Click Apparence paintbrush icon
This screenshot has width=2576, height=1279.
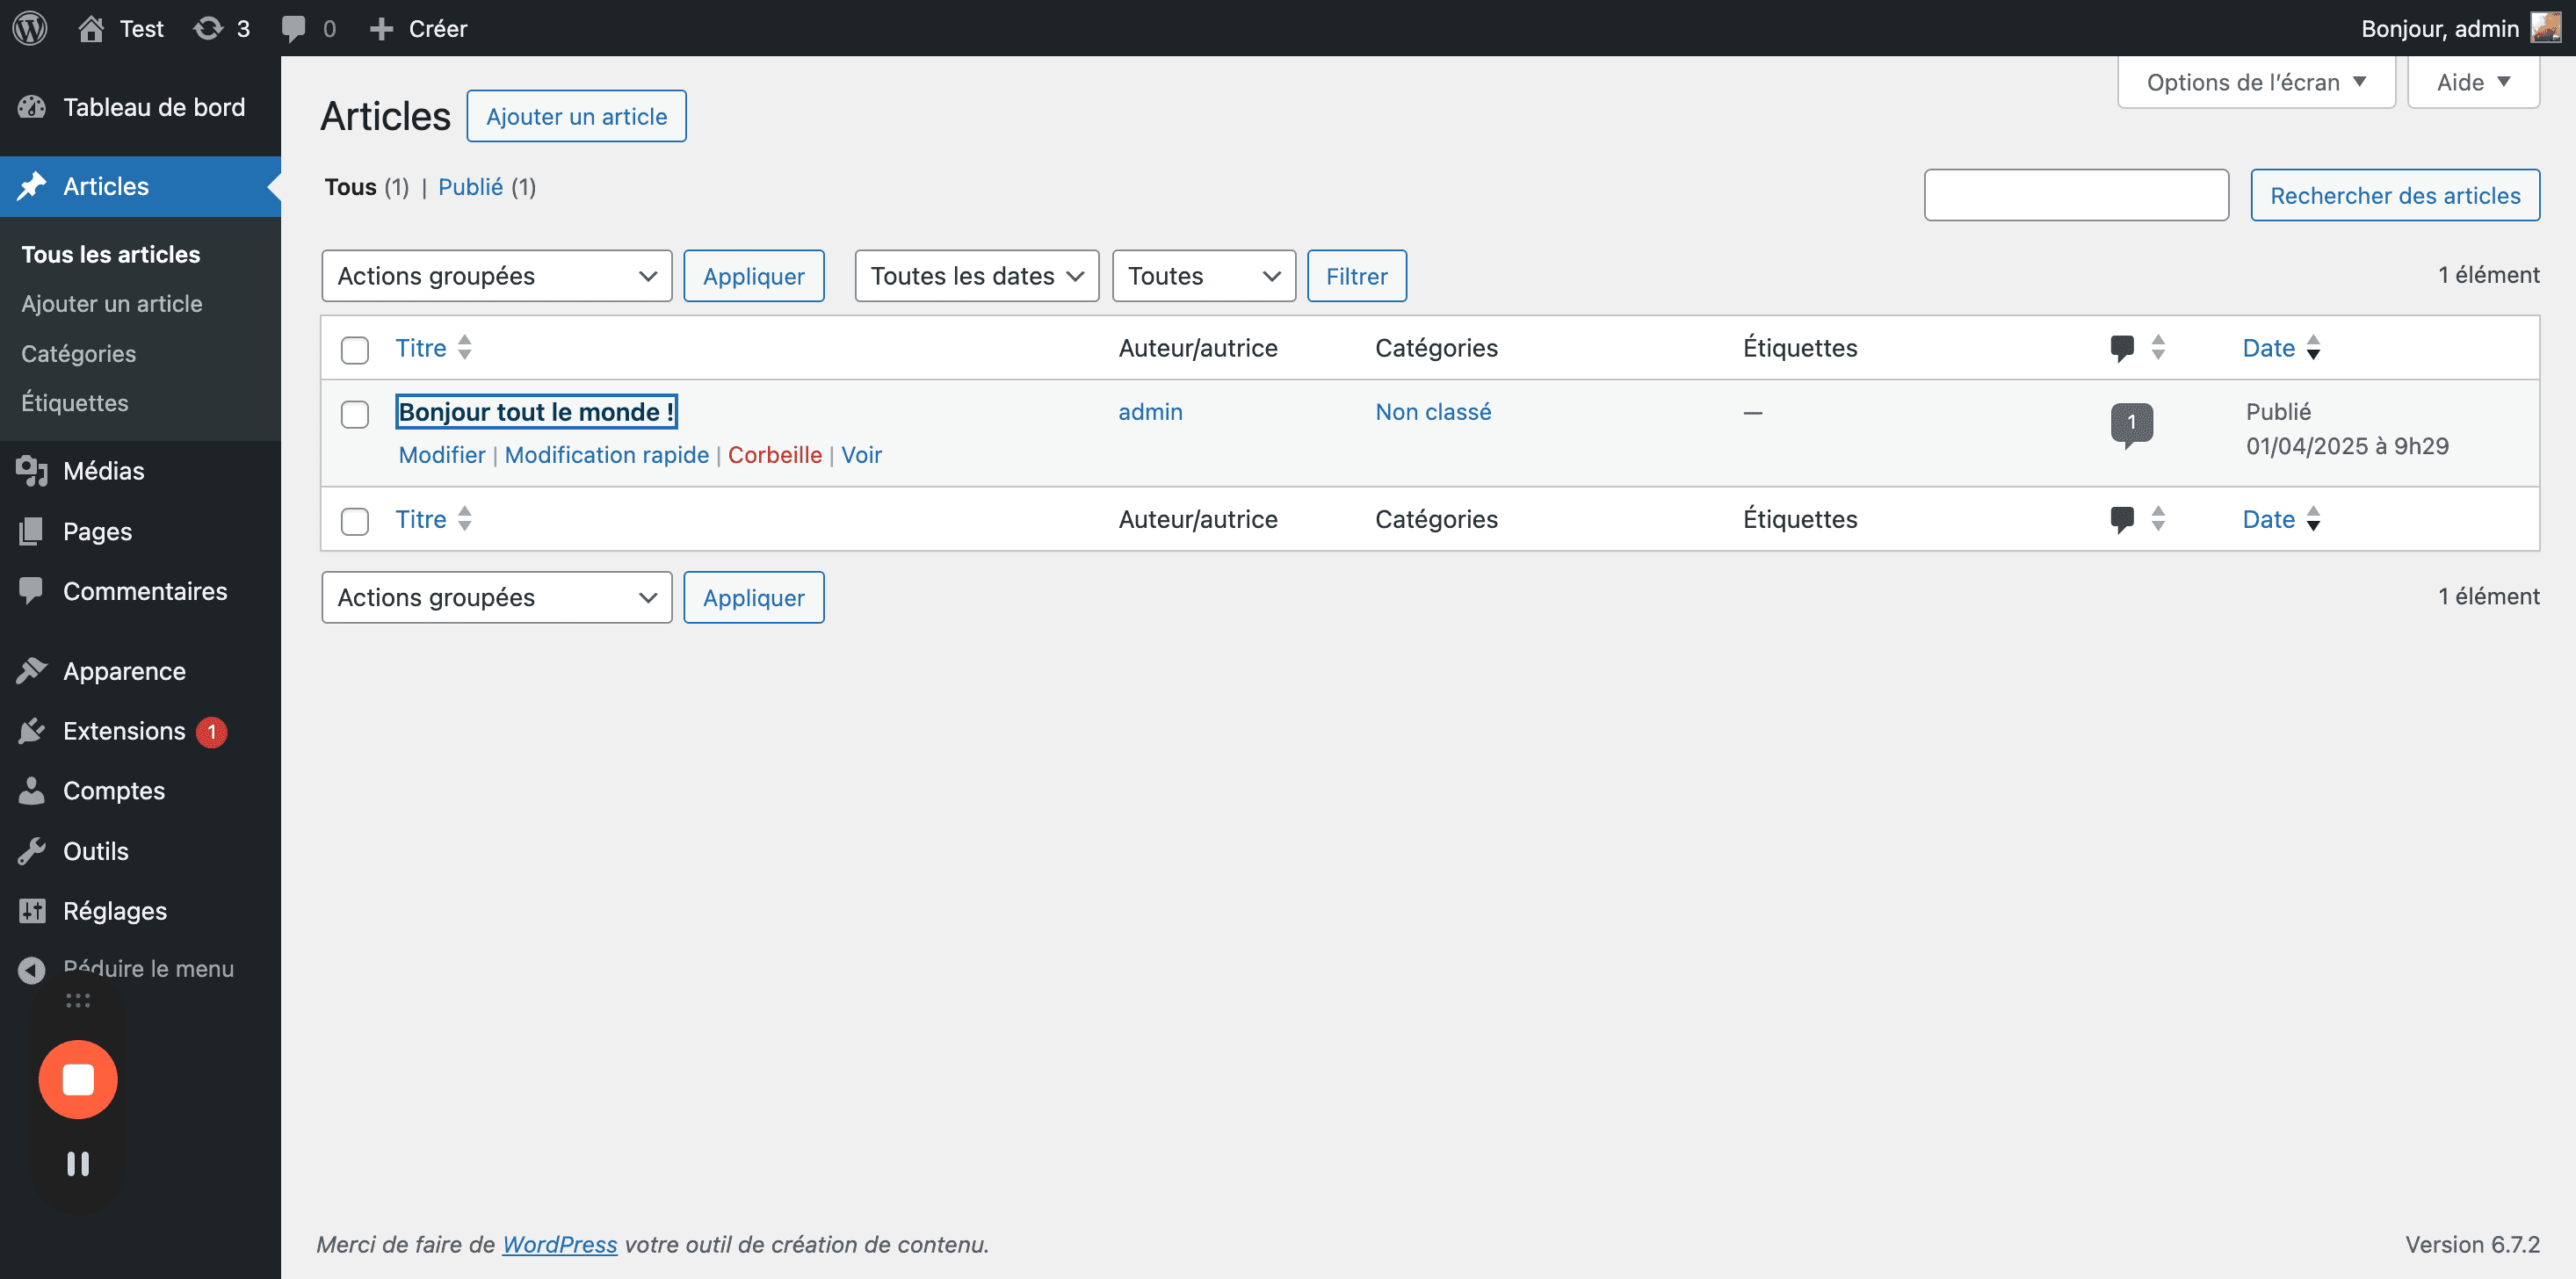click(32, 671)
